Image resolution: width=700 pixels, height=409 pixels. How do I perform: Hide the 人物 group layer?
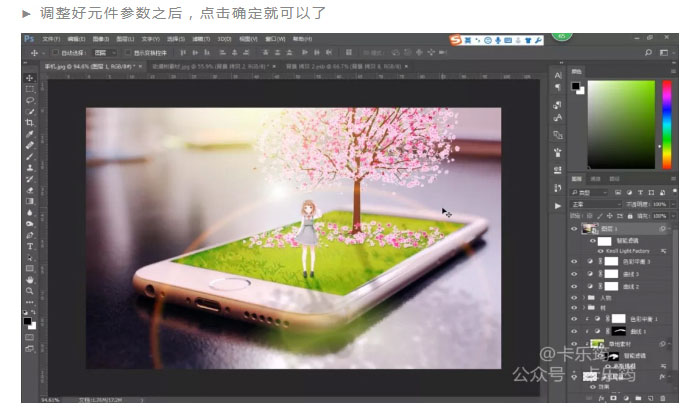click(574, 297)
